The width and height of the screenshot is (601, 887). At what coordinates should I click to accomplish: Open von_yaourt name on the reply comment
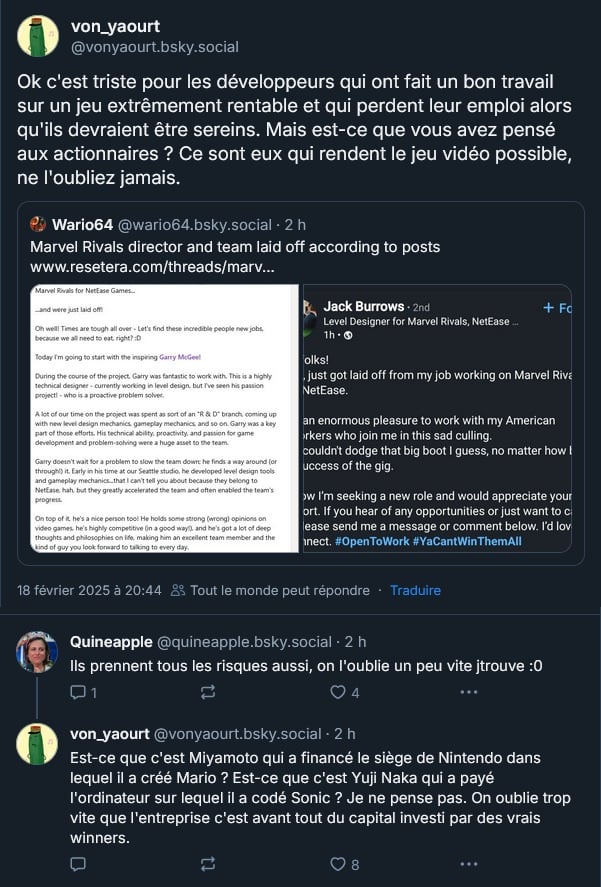point(110,734)
